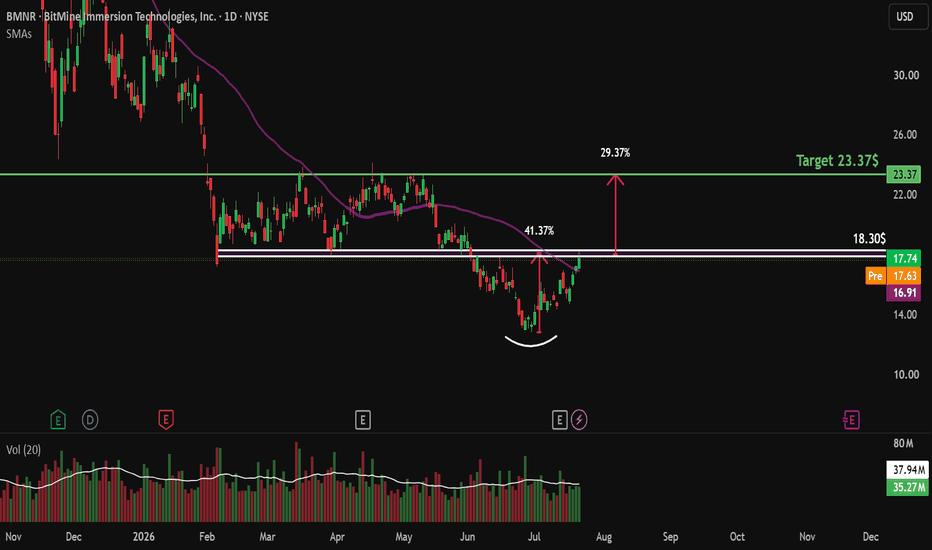Click the Target 23.37$ annotation text
Viewport: 932px width, 550px height.
point(837,161)
